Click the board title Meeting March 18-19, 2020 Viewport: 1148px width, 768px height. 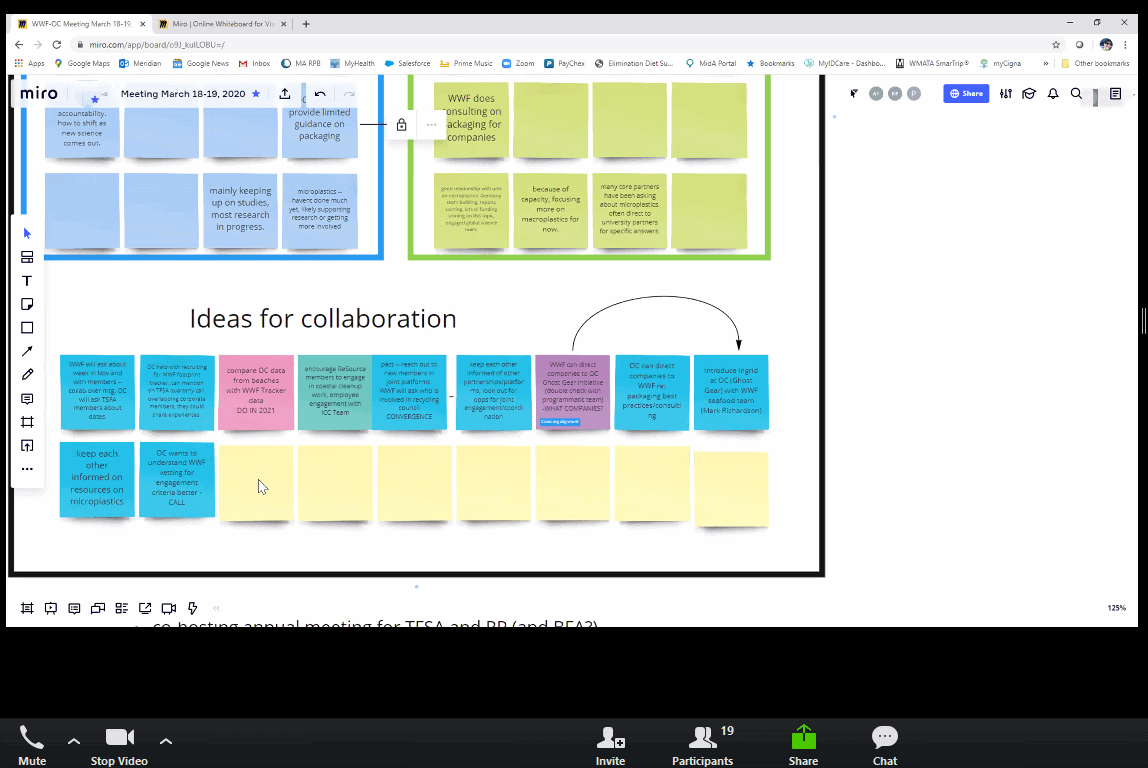pos(183,94)
